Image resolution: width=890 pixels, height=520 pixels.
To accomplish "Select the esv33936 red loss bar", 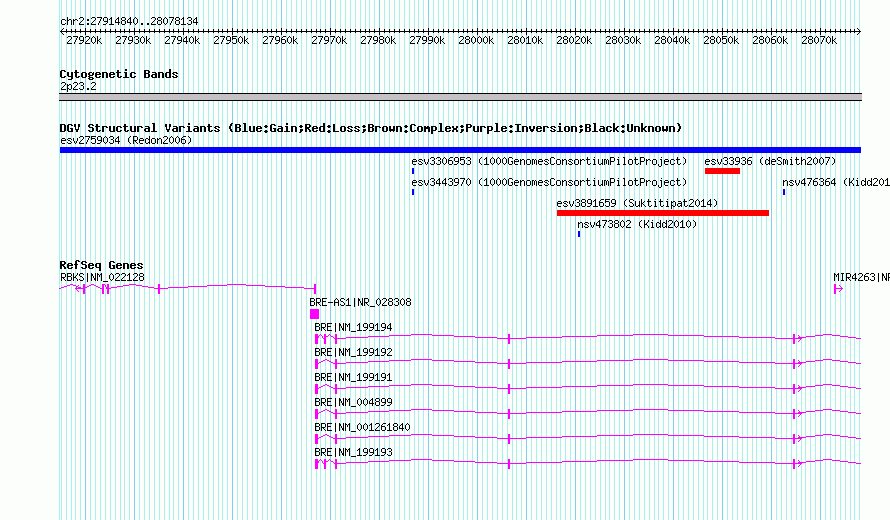I will point(722,171).
